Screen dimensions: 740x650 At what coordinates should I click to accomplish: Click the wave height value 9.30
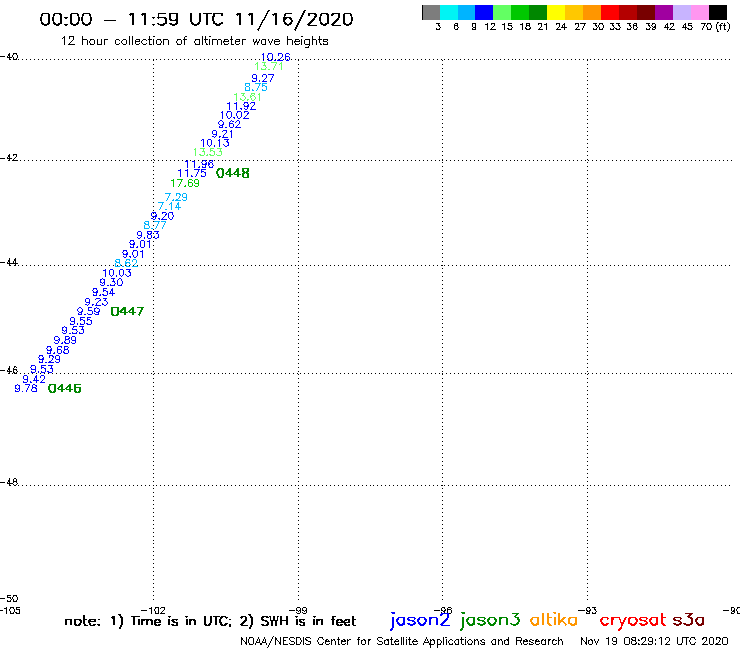coord(111,282)
